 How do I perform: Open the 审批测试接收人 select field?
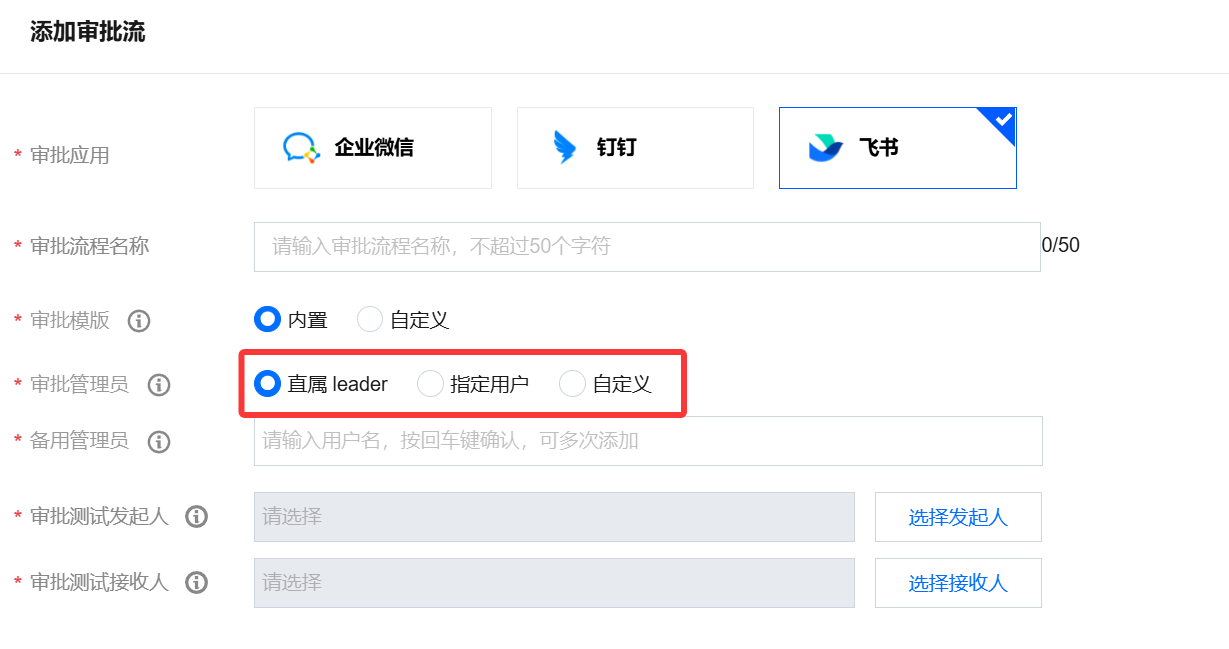554,583
